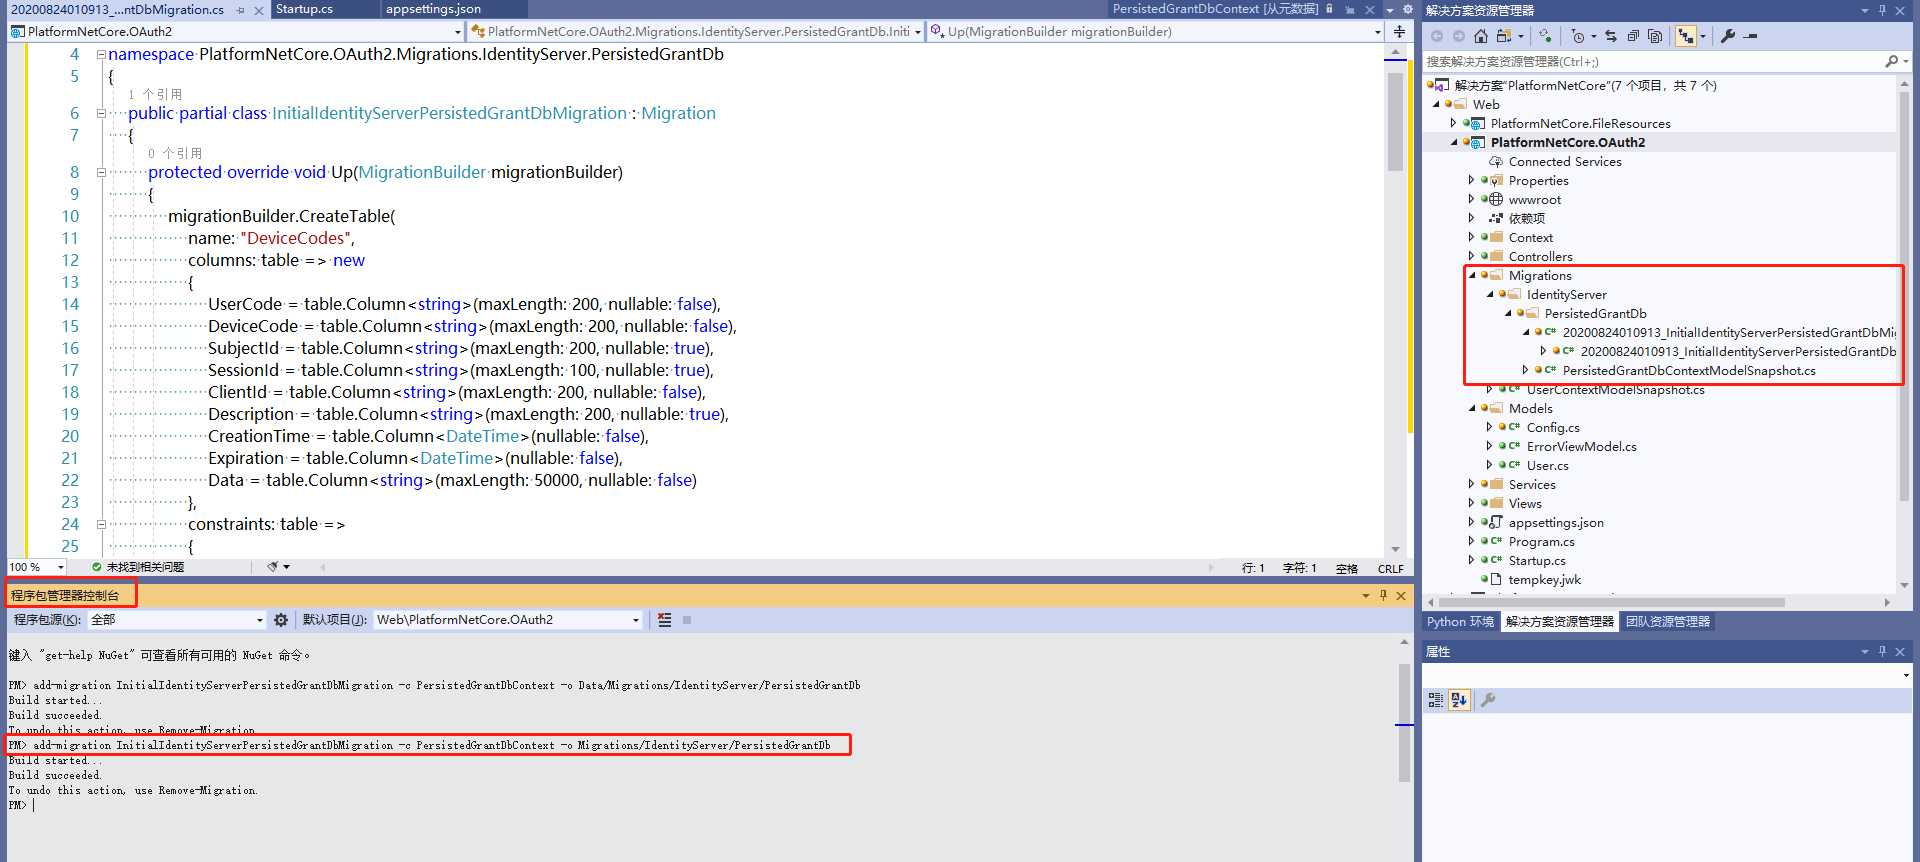
Task: Expand Services folder node
Action: tap(1472, 485)
